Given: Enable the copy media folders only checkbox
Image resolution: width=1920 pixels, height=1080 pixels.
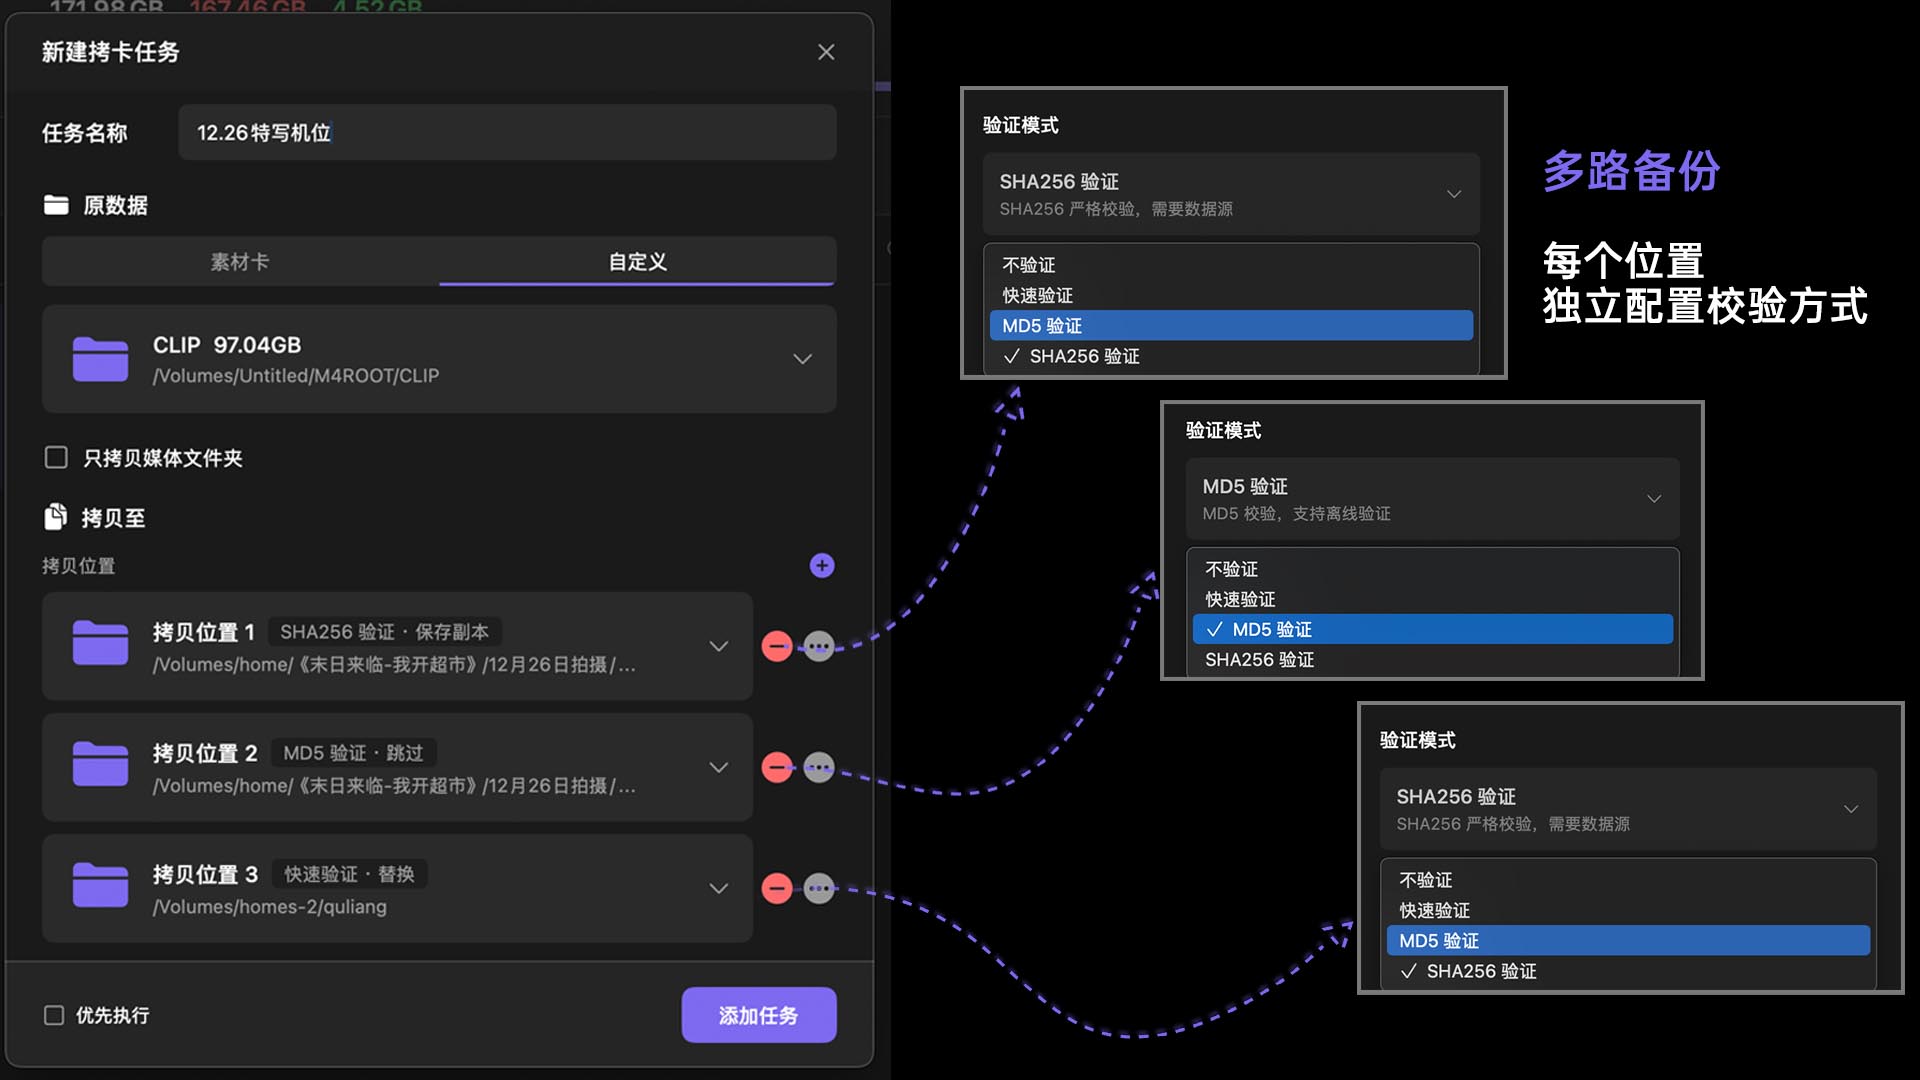Looking at the screenshot, I should coord(56,458).
